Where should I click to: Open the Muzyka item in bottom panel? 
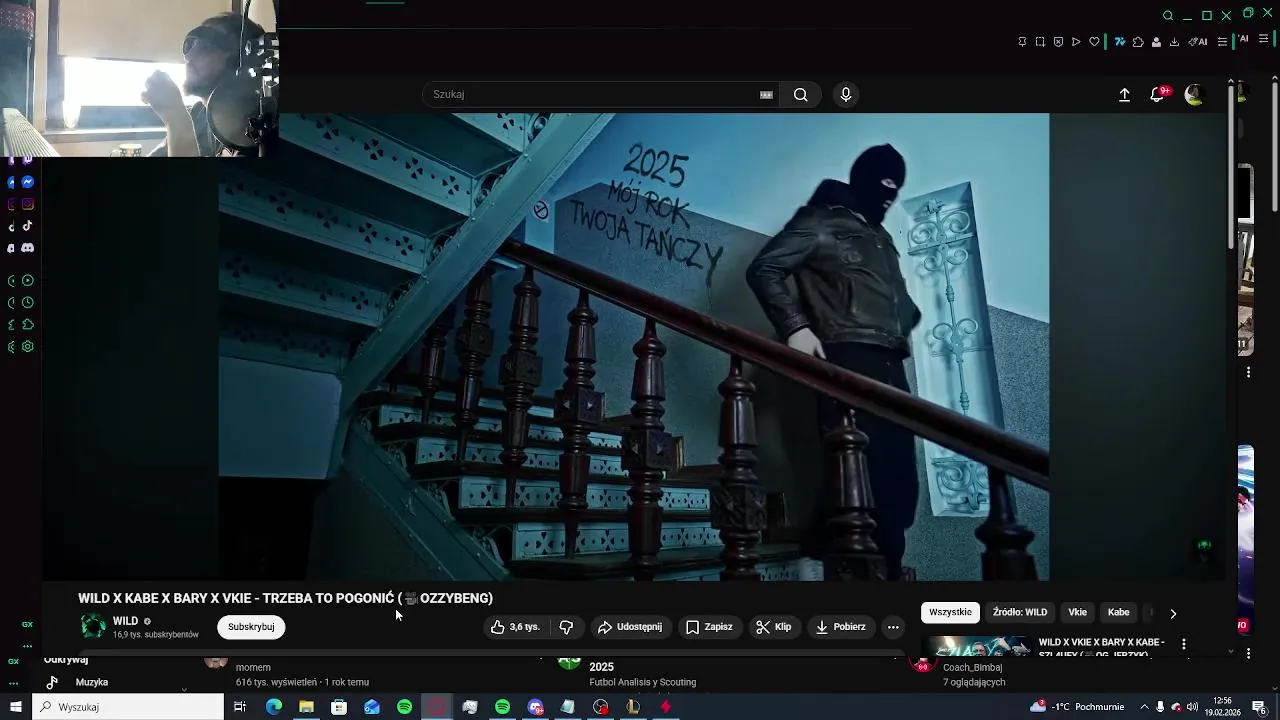[91, 682]
